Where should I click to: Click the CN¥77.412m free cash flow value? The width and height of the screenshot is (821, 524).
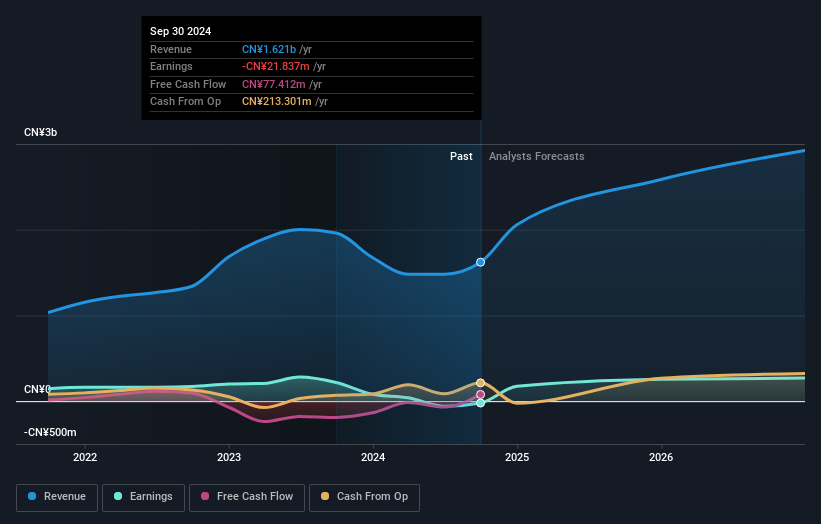coord(273,84)
